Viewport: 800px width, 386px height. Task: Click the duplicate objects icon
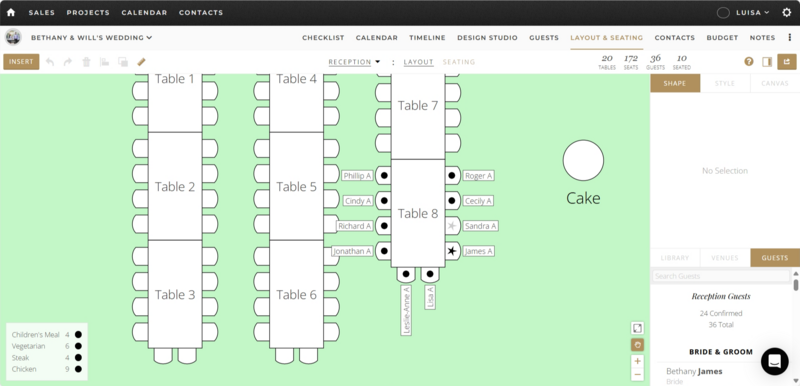(x=123, y=62)
